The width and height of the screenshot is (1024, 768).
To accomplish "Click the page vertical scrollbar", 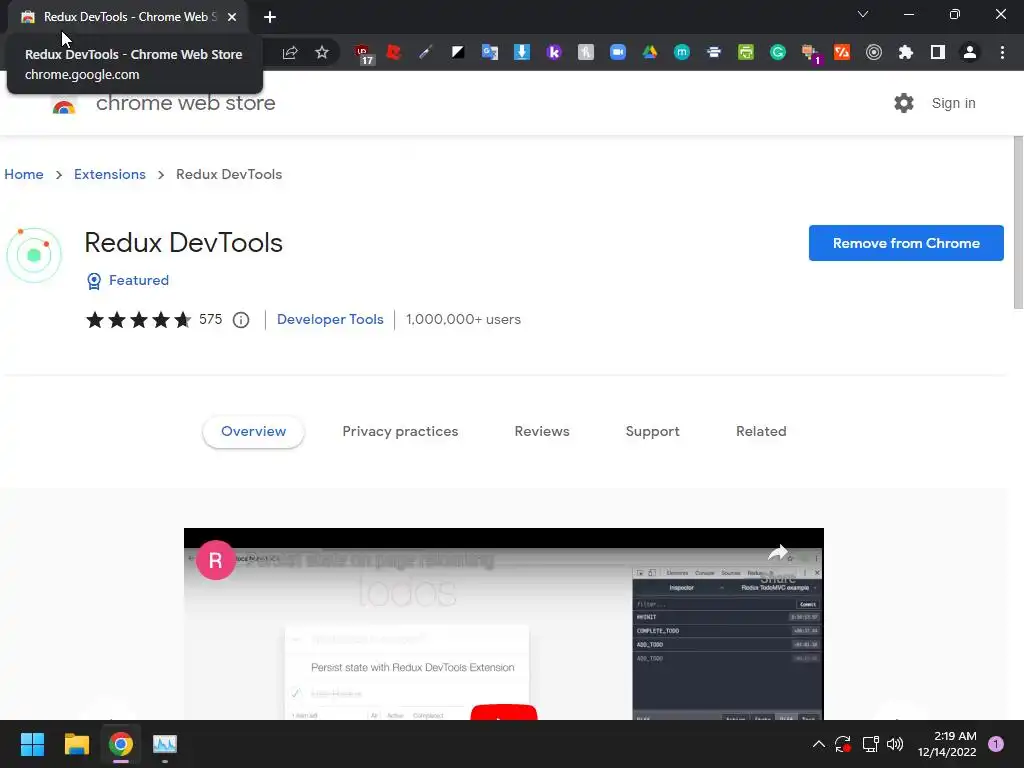I will [1018, 222].
